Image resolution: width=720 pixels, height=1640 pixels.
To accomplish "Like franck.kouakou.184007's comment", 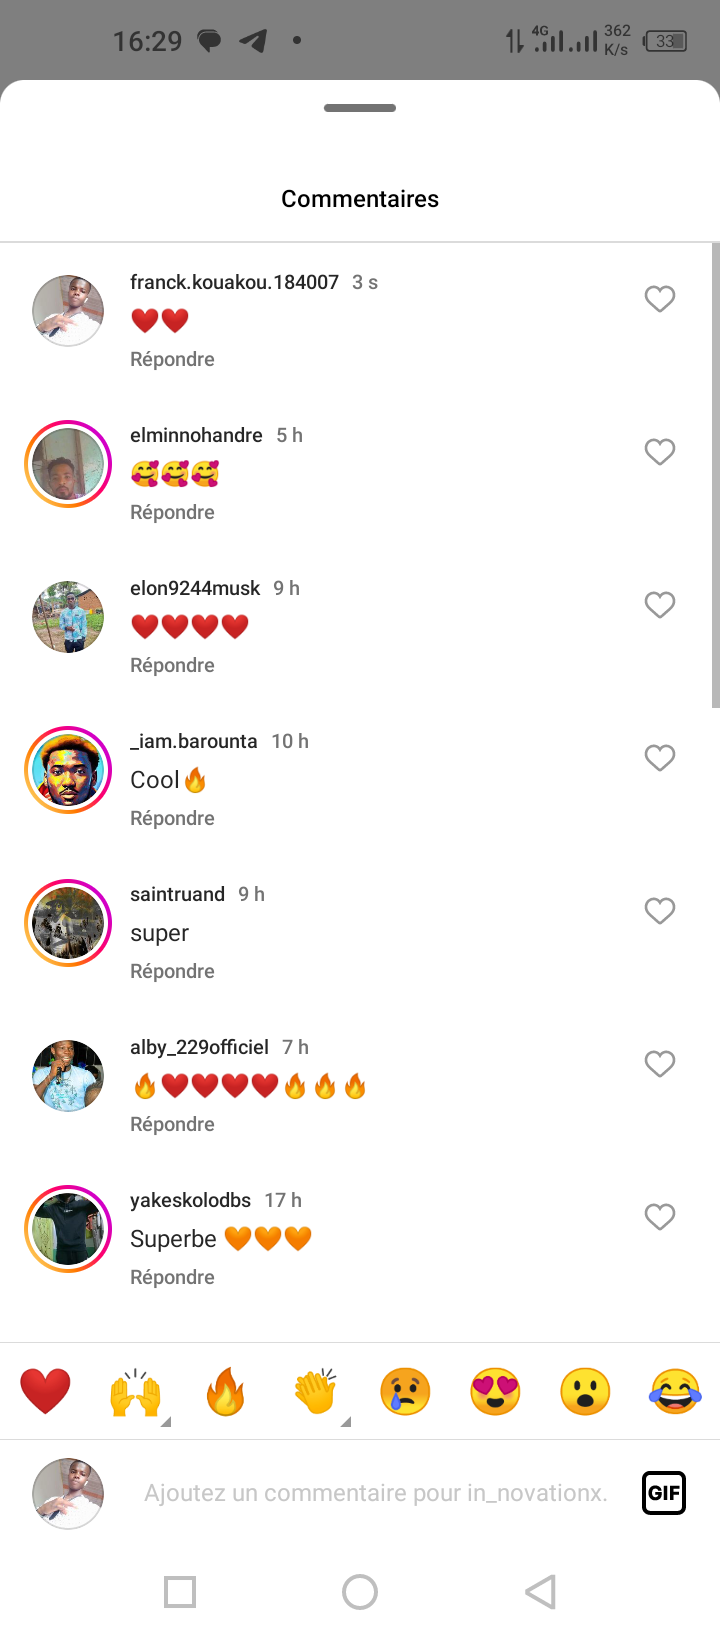I will 659,299.
